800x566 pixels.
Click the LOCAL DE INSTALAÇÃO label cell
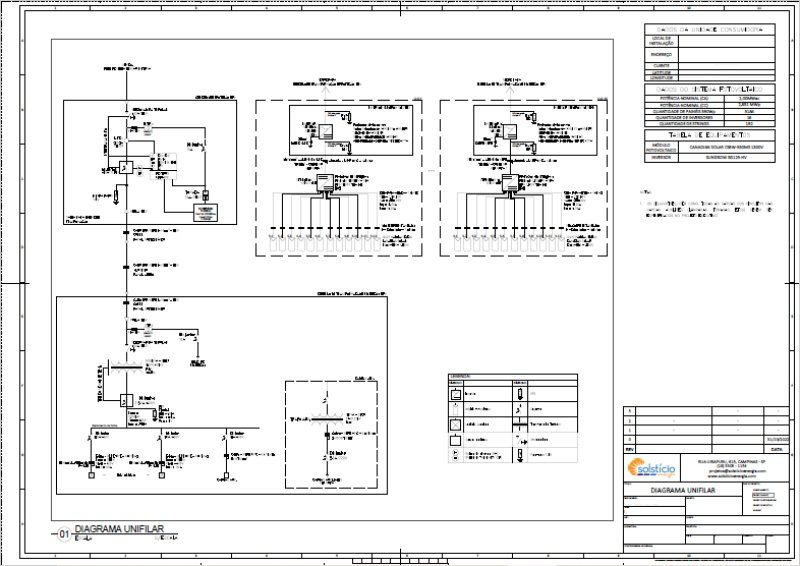[662, 41]
